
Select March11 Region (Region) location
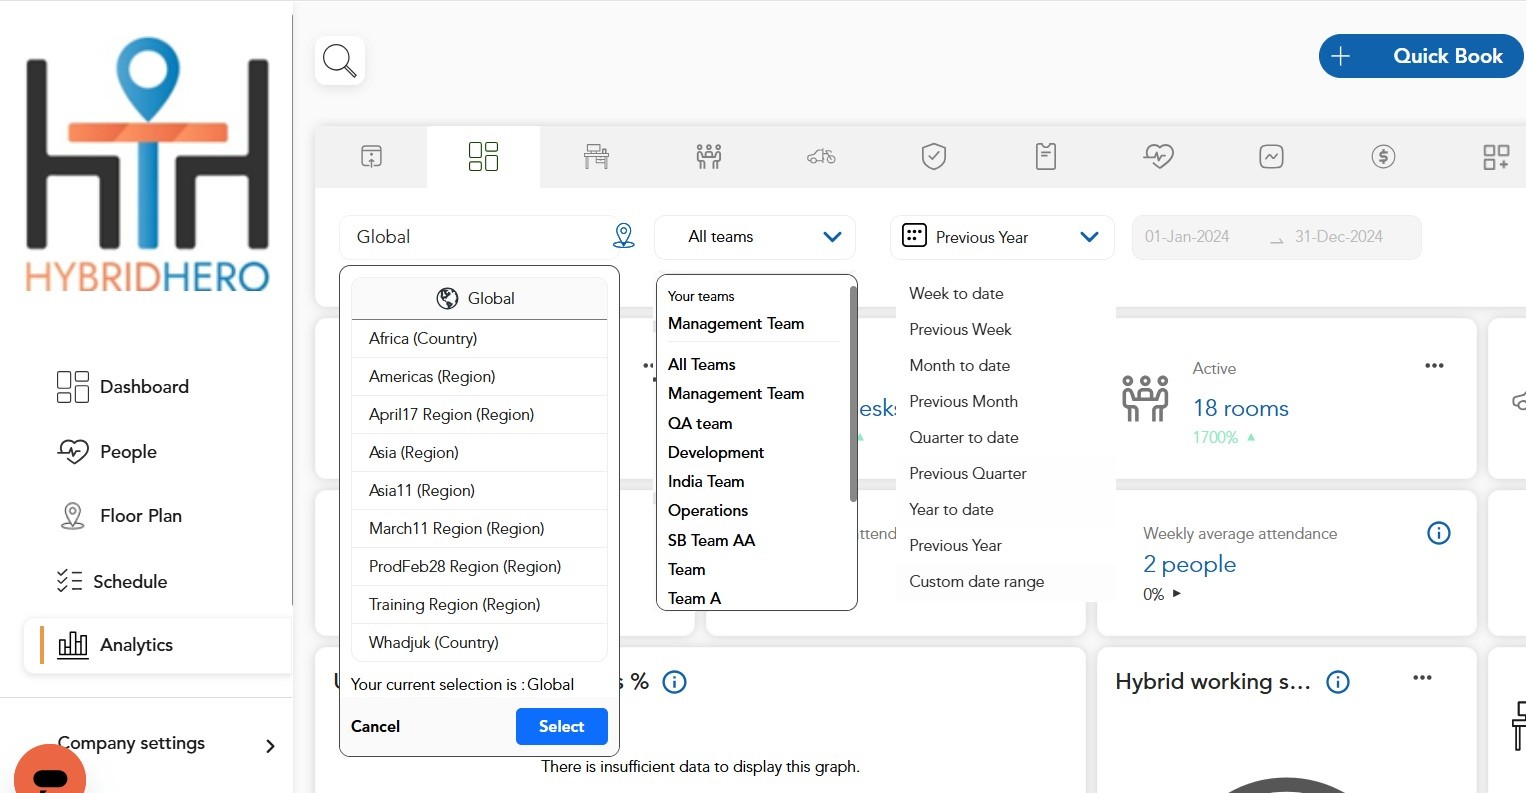pyautogui.click(x=479, y=528)
